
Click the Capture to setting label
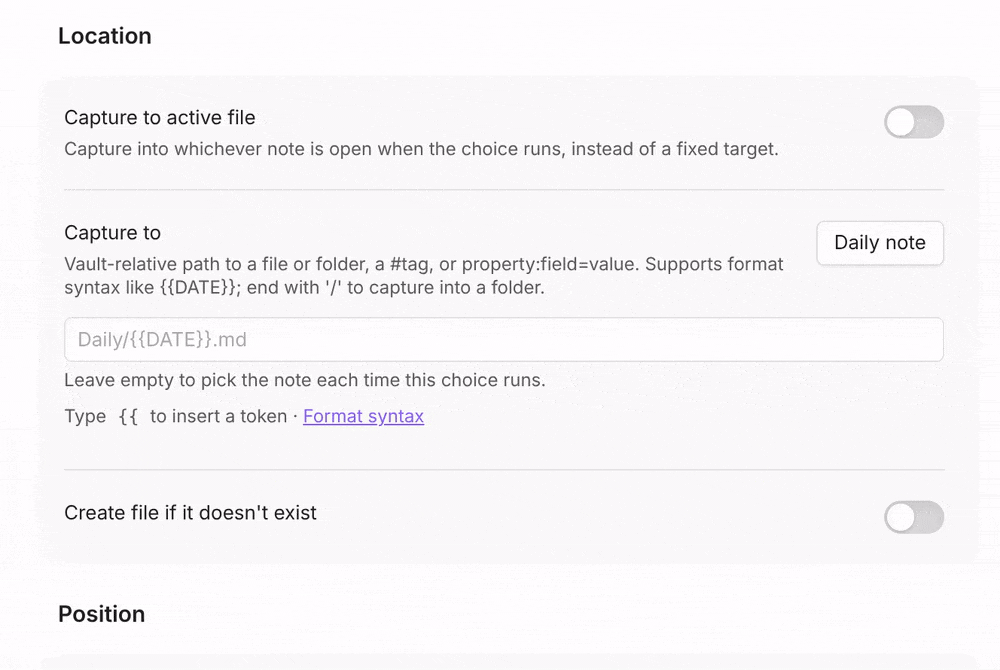pos(112,233)
